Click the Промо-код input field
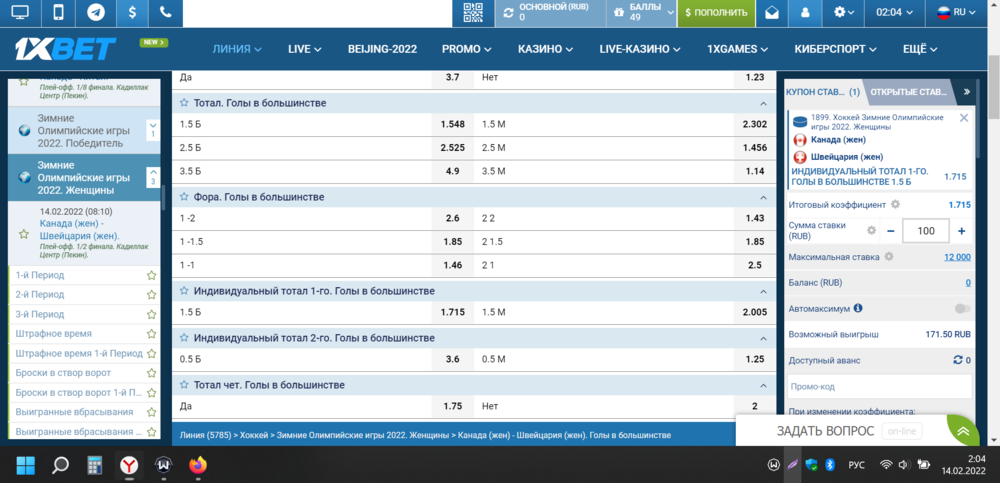The width and height of the screenshot is (1000, 483). 880,387
